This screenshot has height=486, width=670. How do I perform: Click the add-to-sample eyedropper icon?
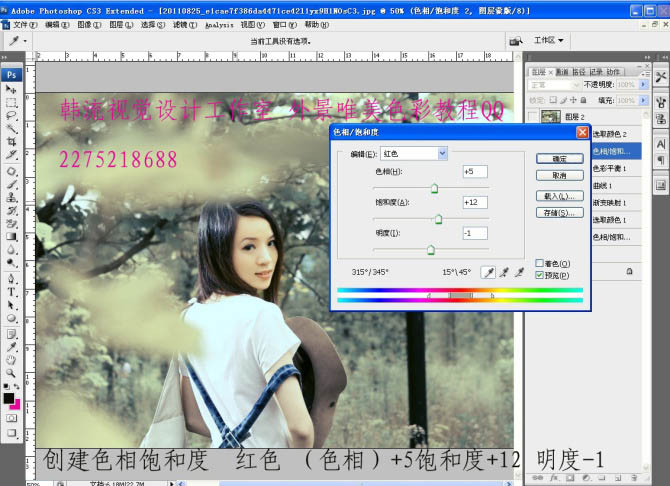click(x=504, y=272)
